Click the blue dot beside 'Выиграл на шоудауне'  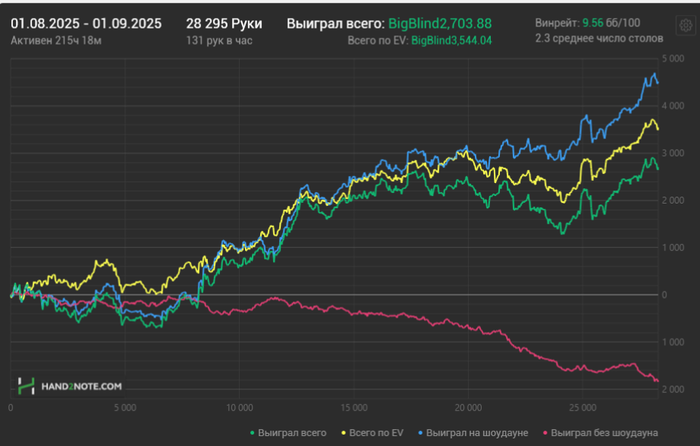[421, 433]
